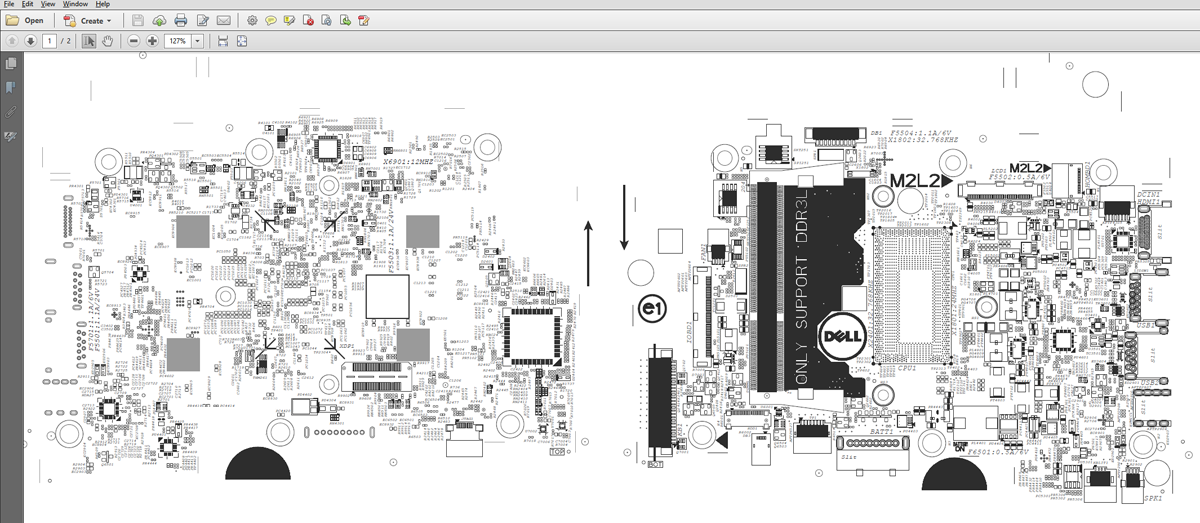Click the Fit One Full Page icon
The image size is (1200, 523).
click(243, 41)
